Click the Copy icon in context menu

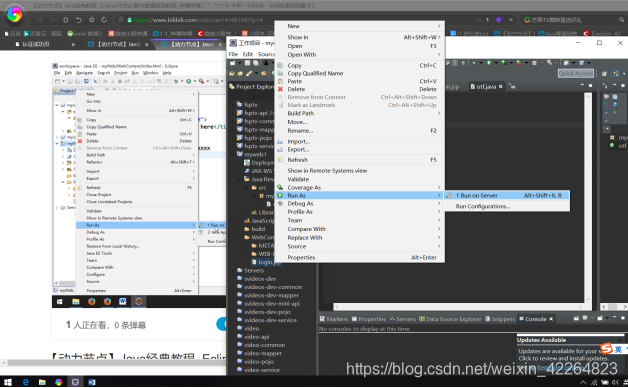(x=280, y=65)
